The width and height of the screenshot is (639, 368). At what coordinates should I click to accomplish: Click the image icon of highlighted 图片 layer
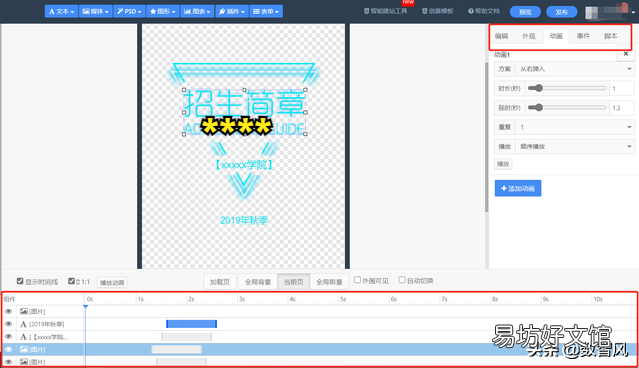(x=24, y=349)
